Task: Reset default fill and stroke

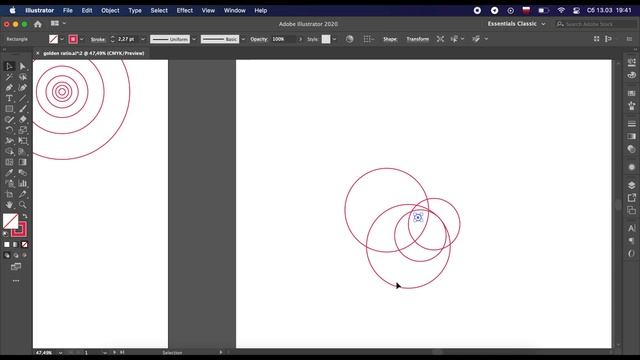Action: 5,234
